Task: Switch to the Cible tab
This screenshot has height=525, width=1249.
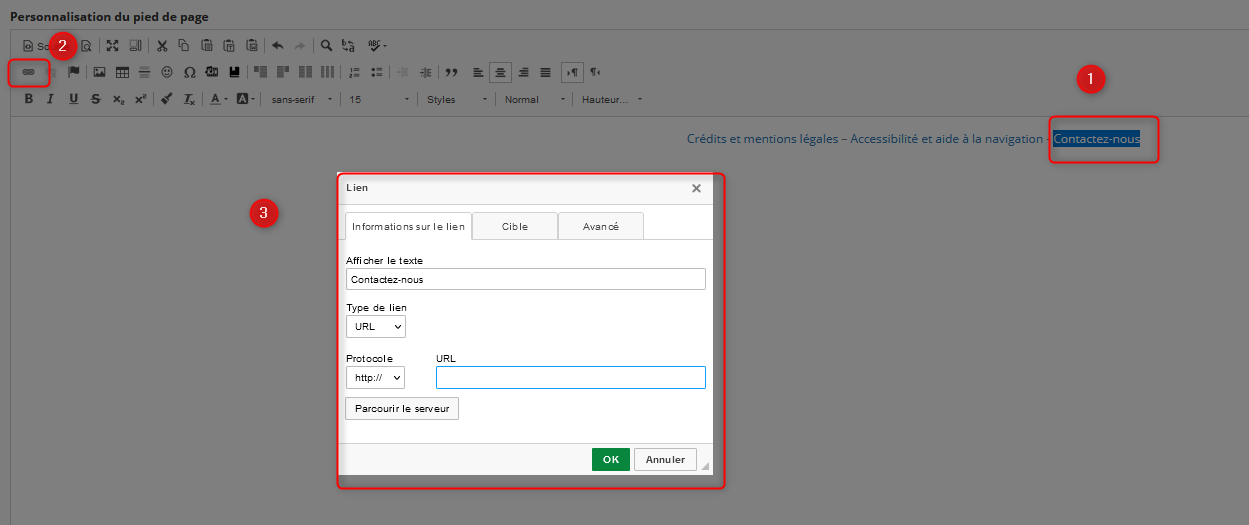Action: tap(514, 226)
